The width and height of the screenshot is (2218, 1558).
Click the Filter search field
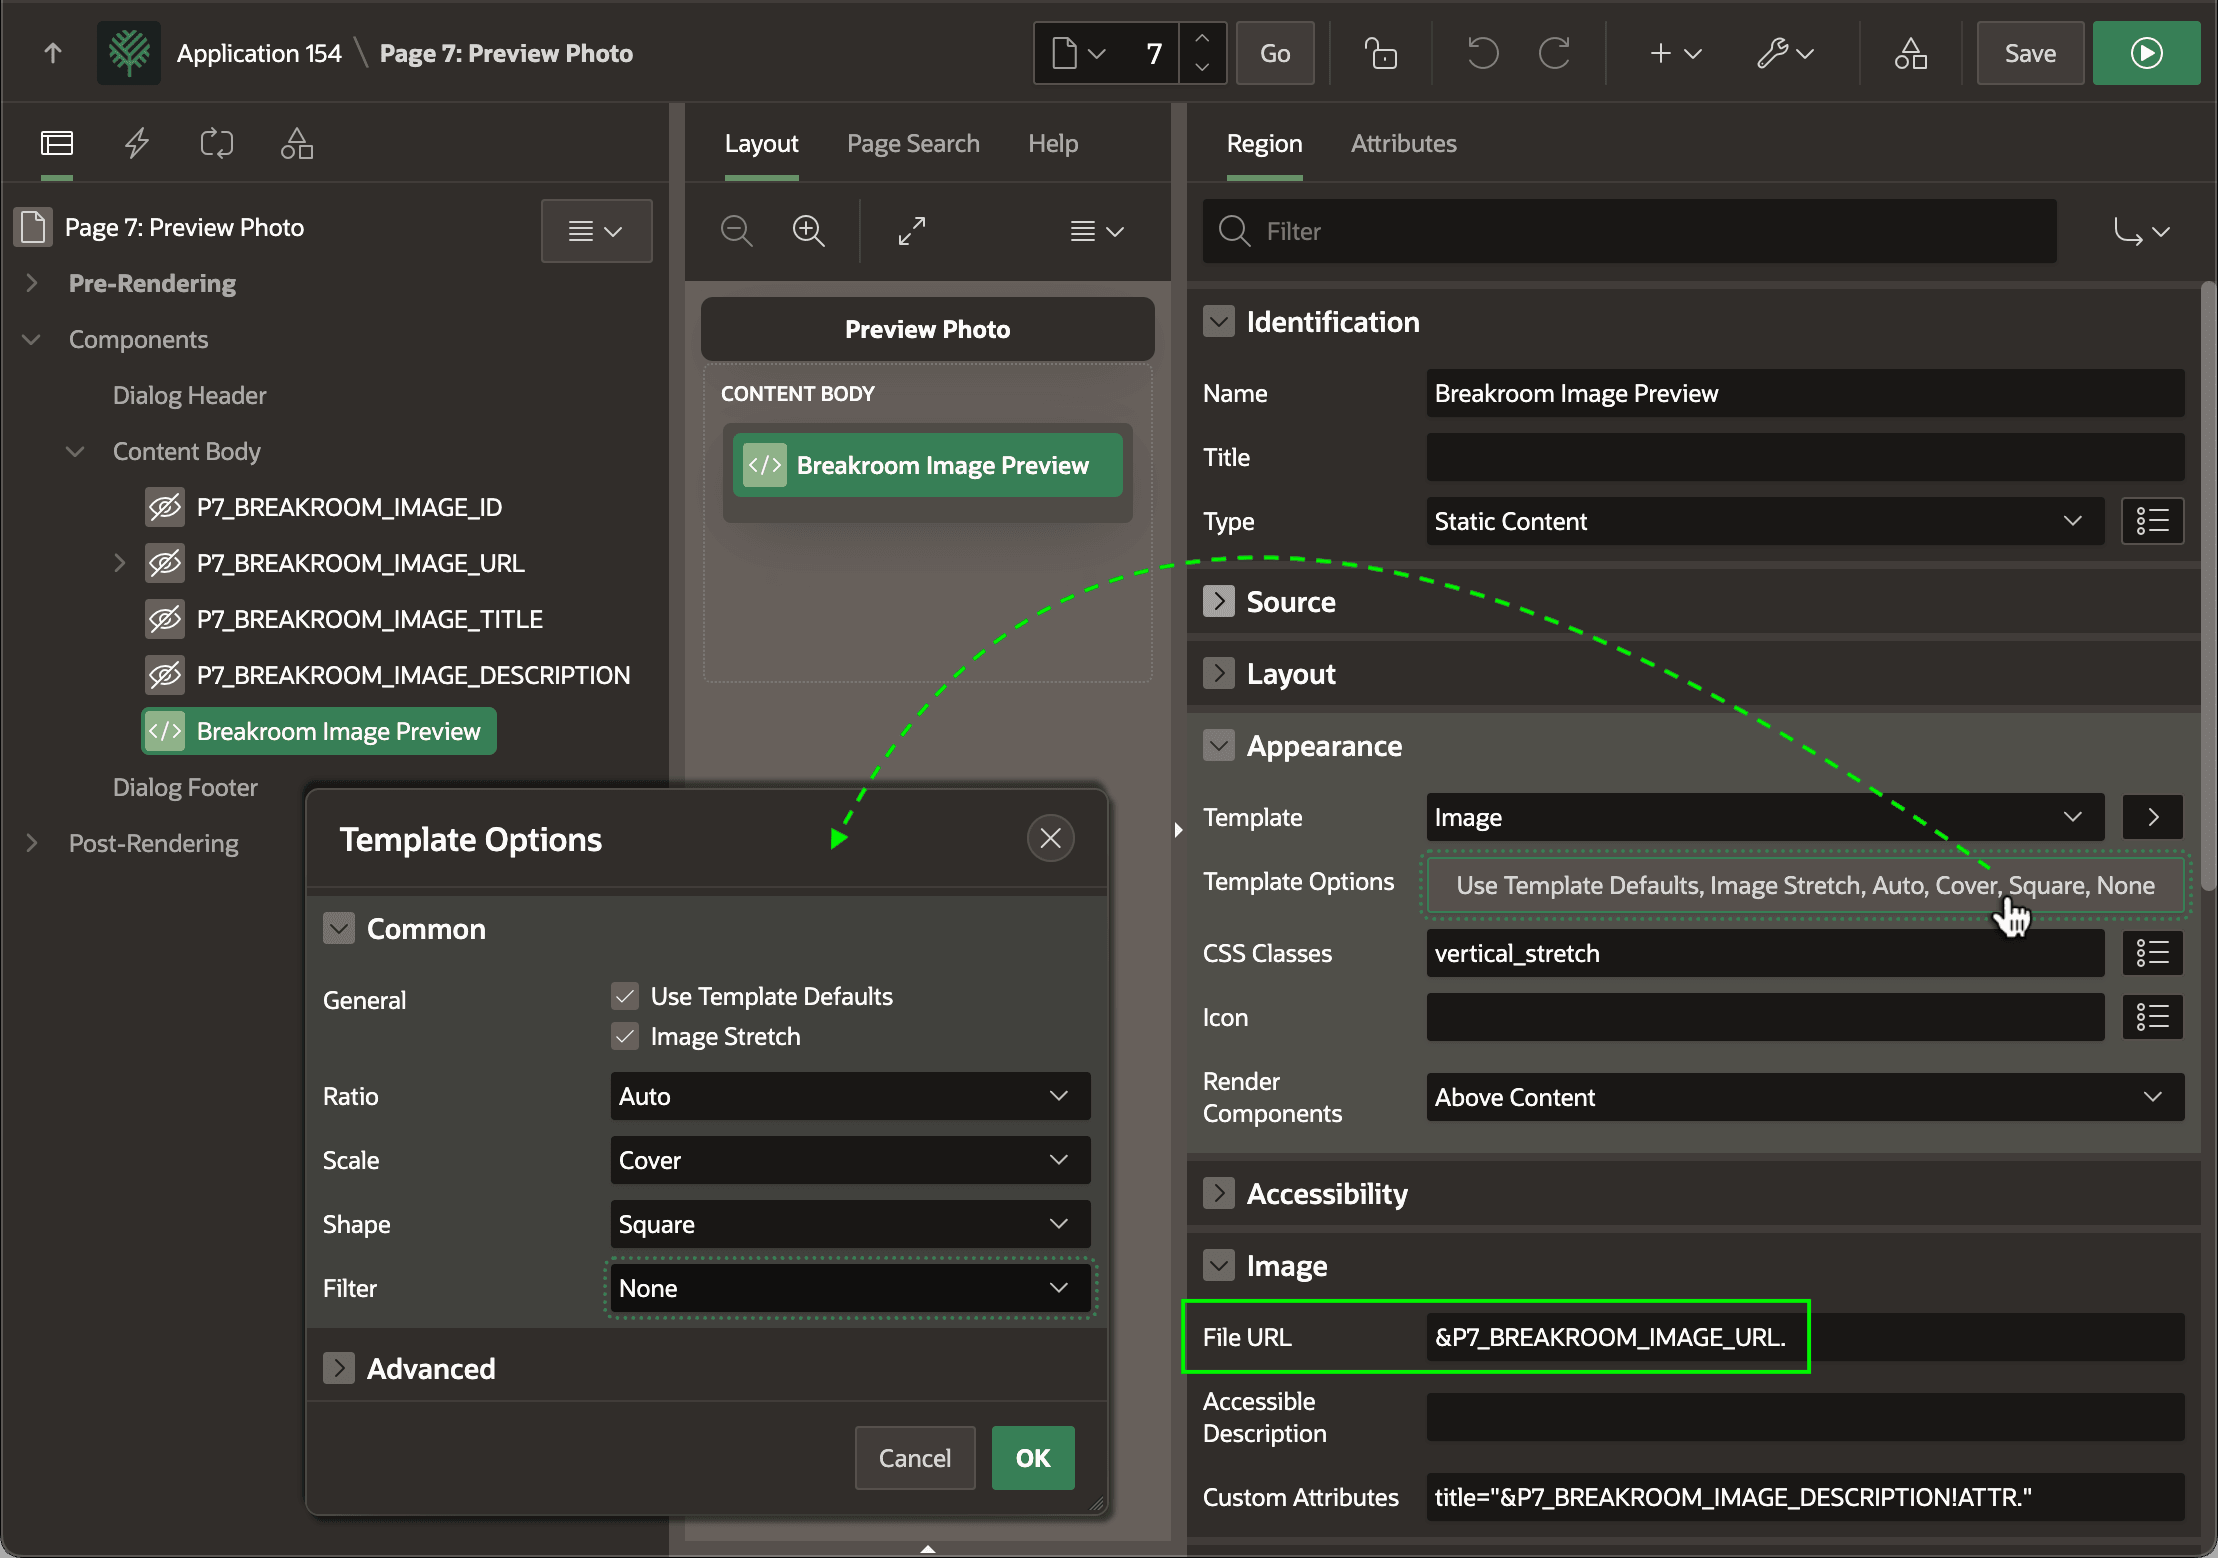pos(1629,231)
